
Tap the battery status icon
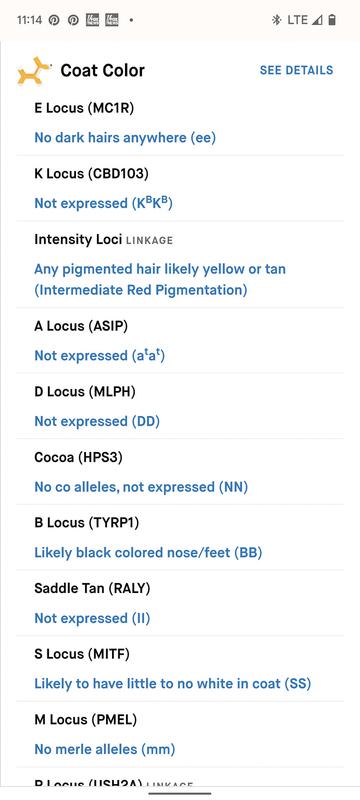tap(332, 20)
